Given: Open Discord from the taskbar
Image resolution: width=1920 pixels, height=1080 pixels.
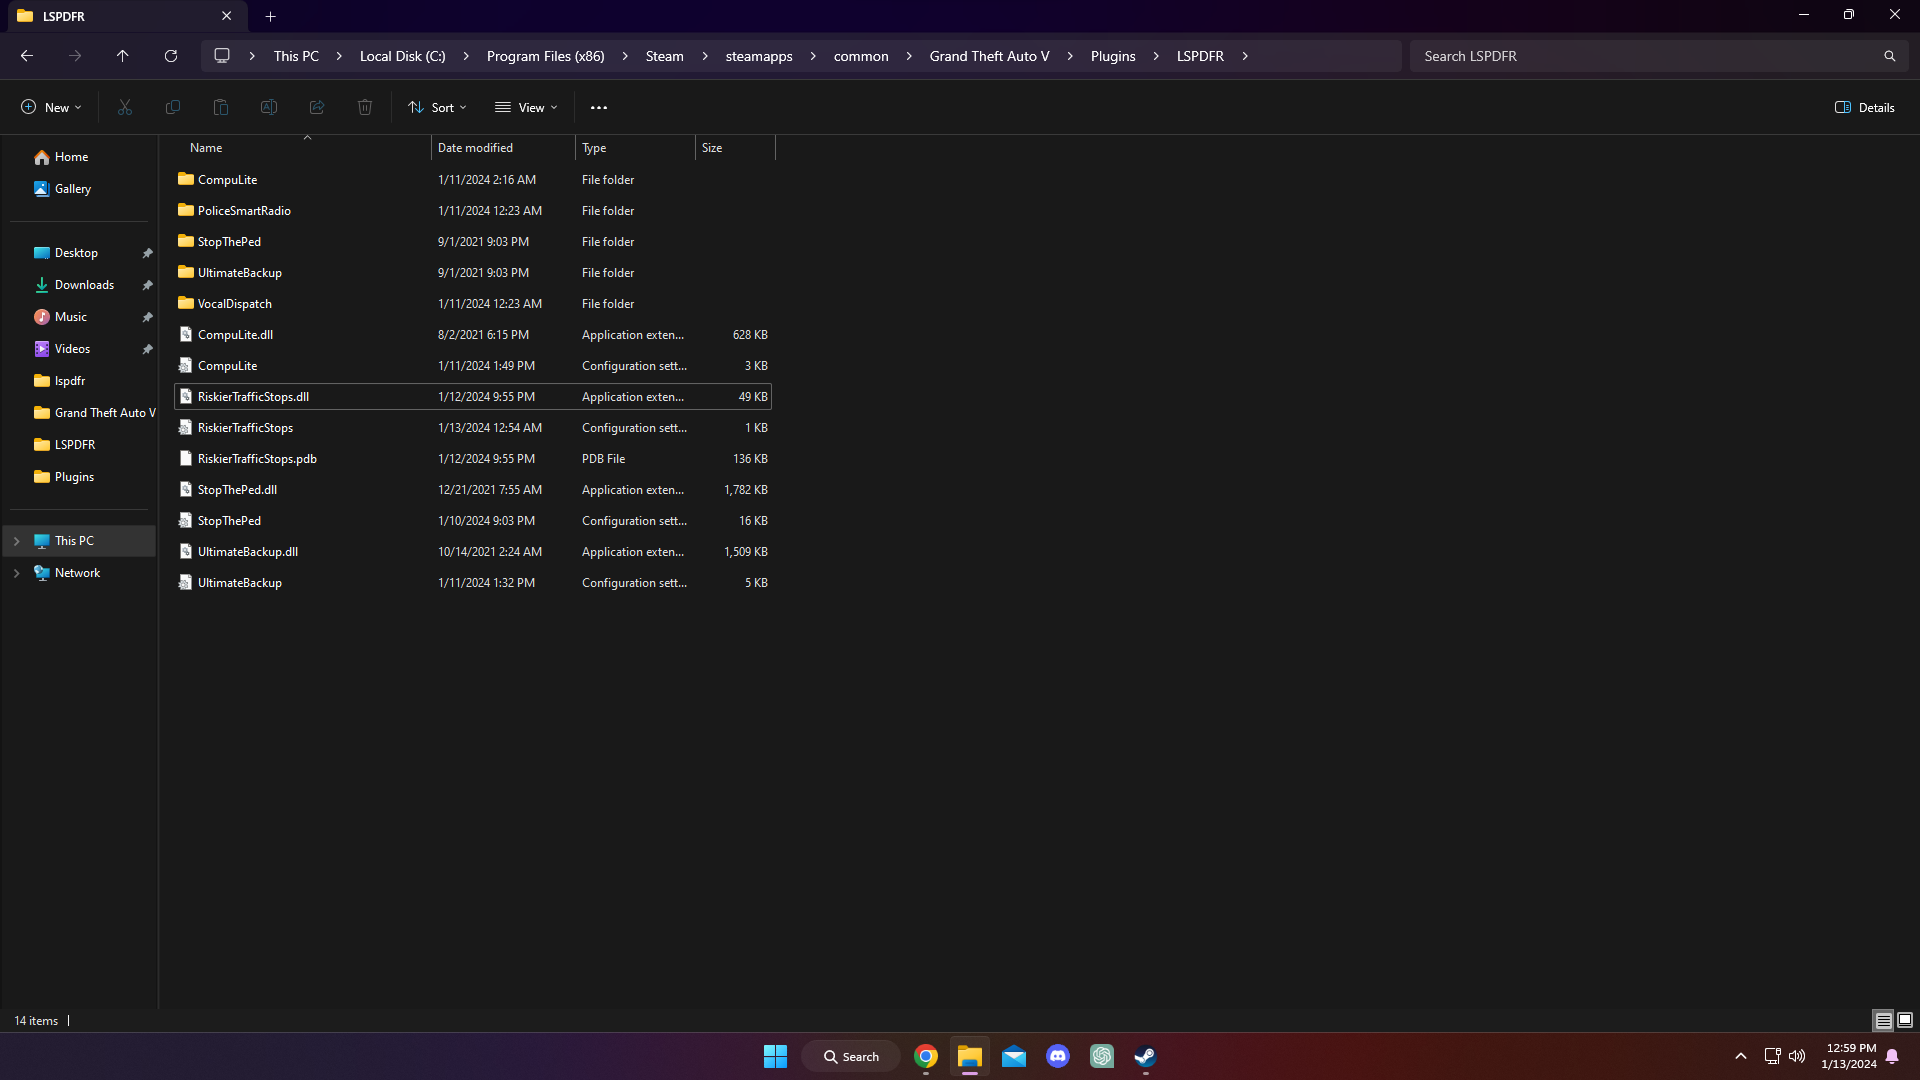Looking at the screenshot, I should click(1058, 1056).
